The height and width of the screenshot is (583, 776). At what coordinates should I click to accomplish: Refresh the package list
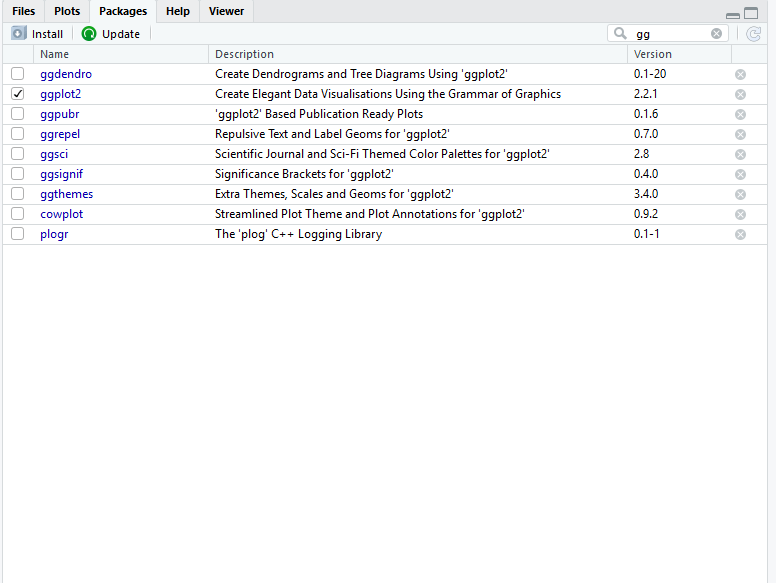point(753,34)
